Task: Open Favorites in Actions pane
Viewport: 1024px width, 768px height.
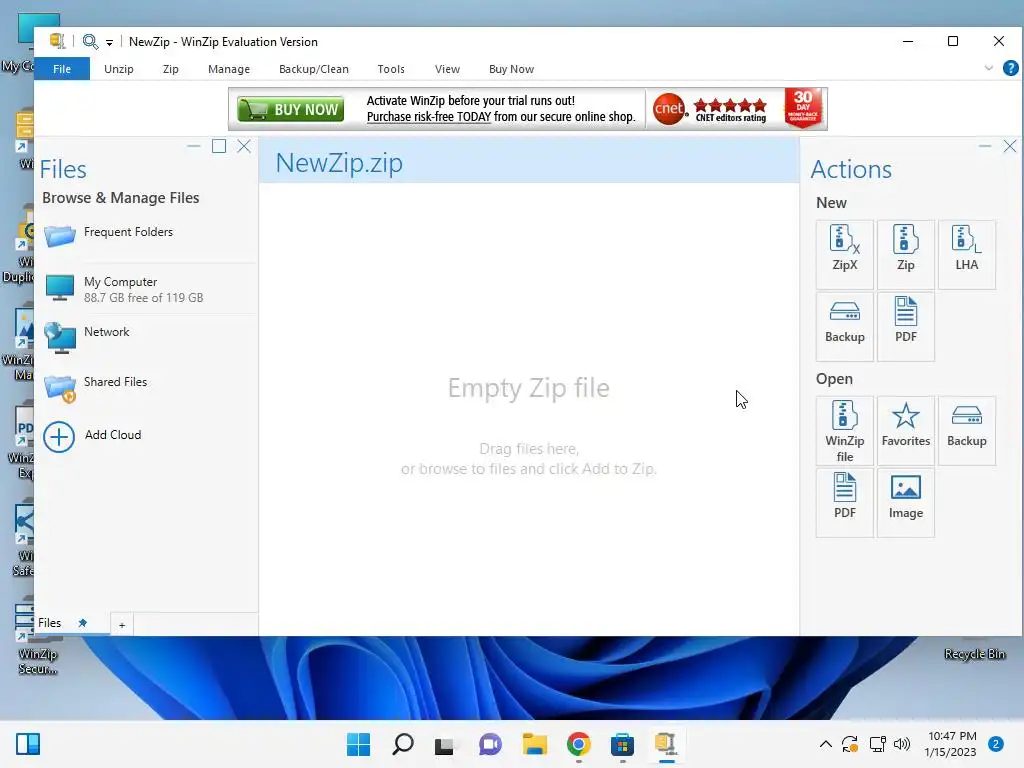Action: click(905, 430)
